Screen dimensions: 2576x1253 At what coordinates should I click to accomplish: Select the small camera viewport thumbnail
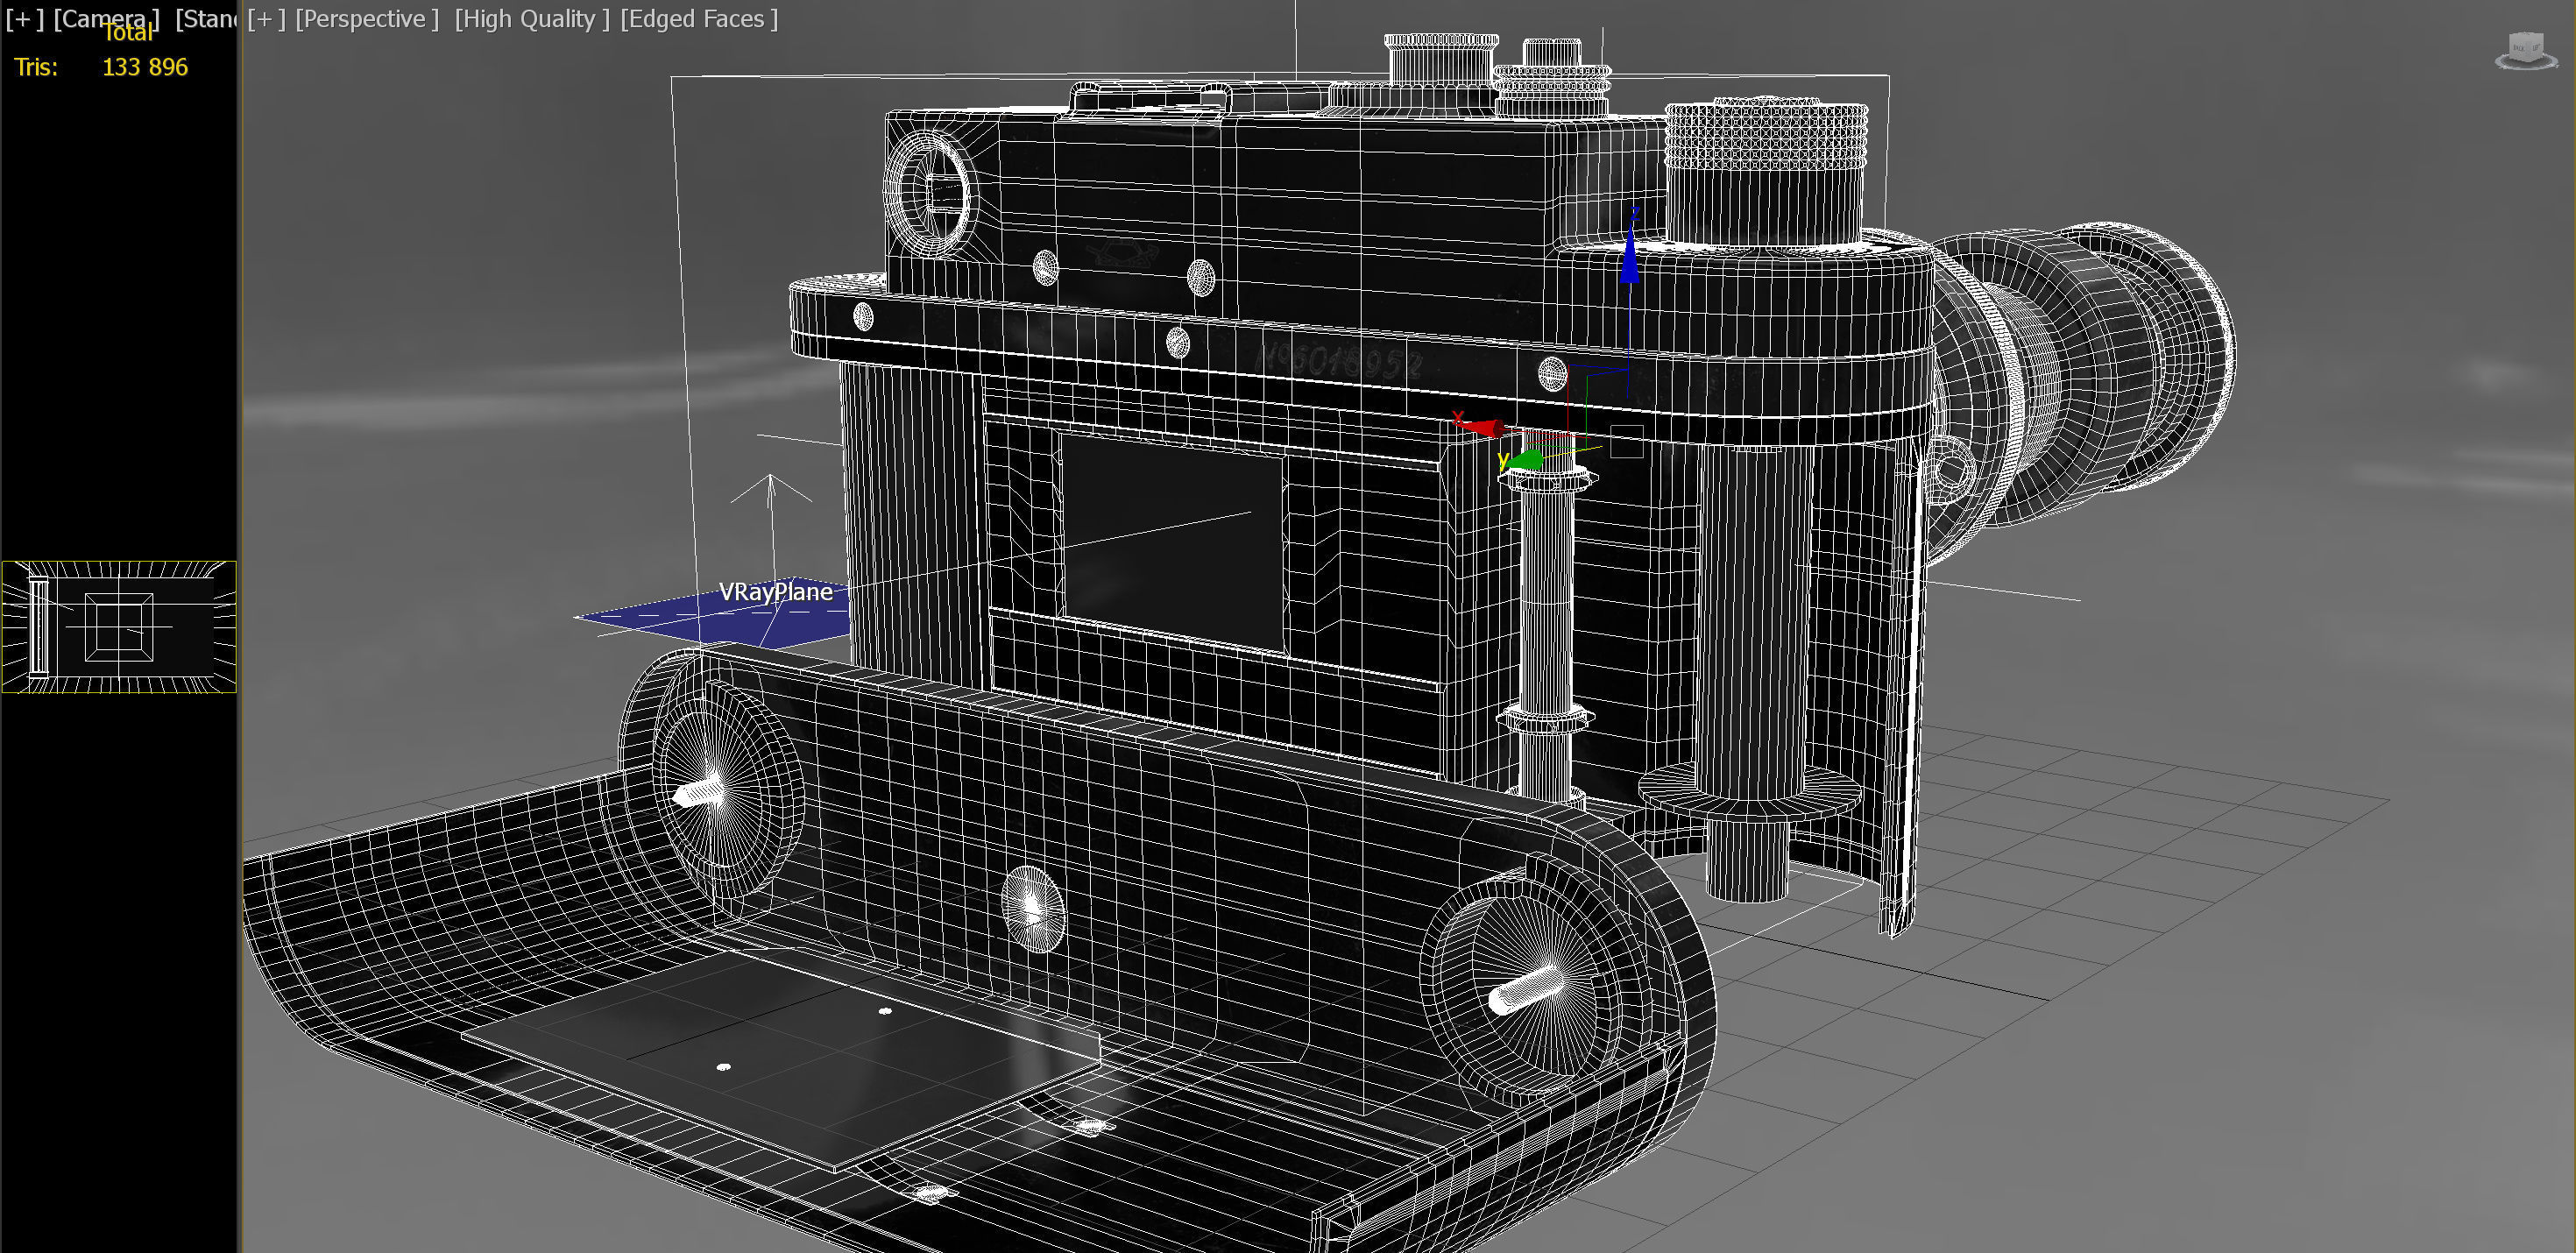coord(119,626)
